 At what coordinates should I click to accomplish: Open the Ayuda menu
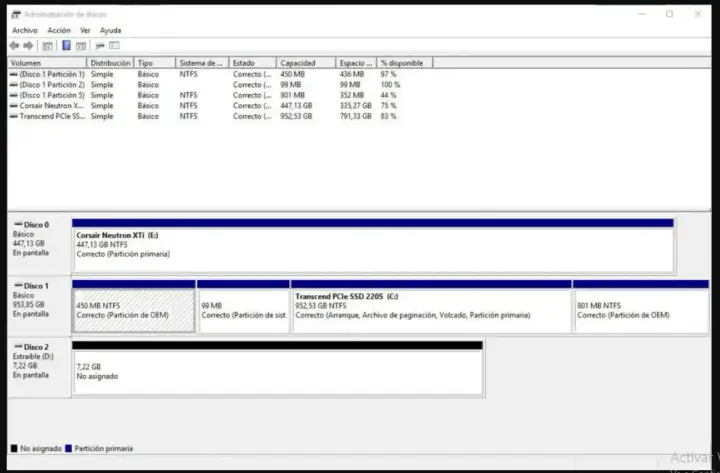tap(111, 30)
